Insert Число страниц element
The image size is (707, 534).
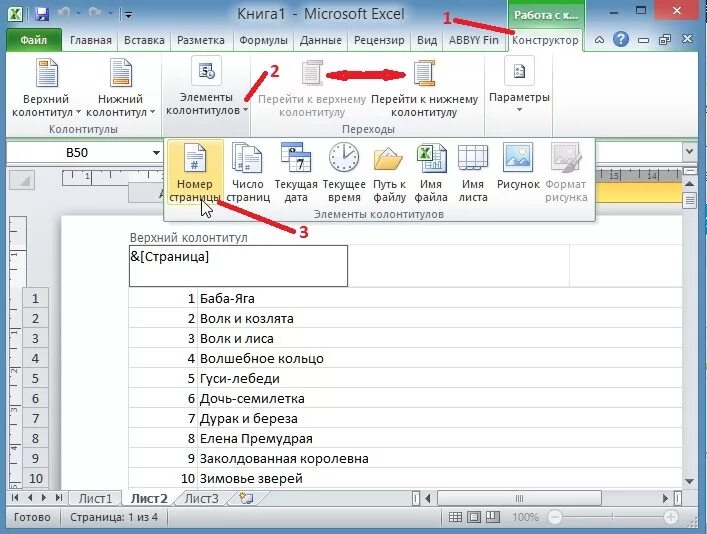tap(248, 173)
